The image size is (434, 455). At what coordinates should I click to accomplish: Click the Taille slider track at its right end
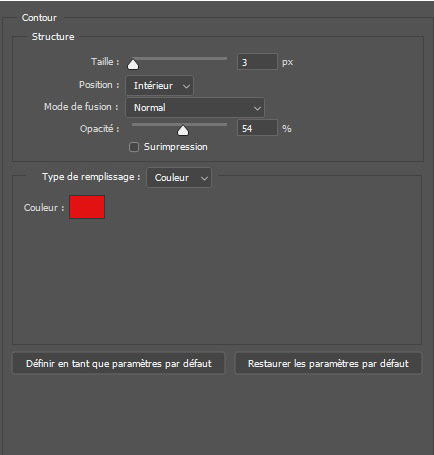pyautogui.click(x=225, y=59)
